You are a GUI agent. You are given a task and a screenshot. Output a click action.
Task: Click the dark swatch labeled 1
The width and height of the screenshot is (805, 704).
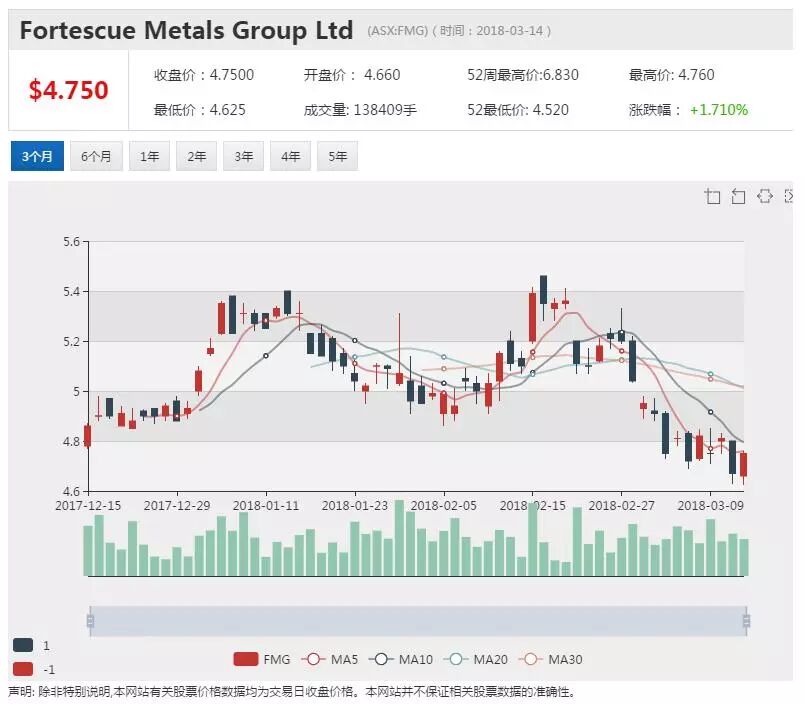coord(23,645)
